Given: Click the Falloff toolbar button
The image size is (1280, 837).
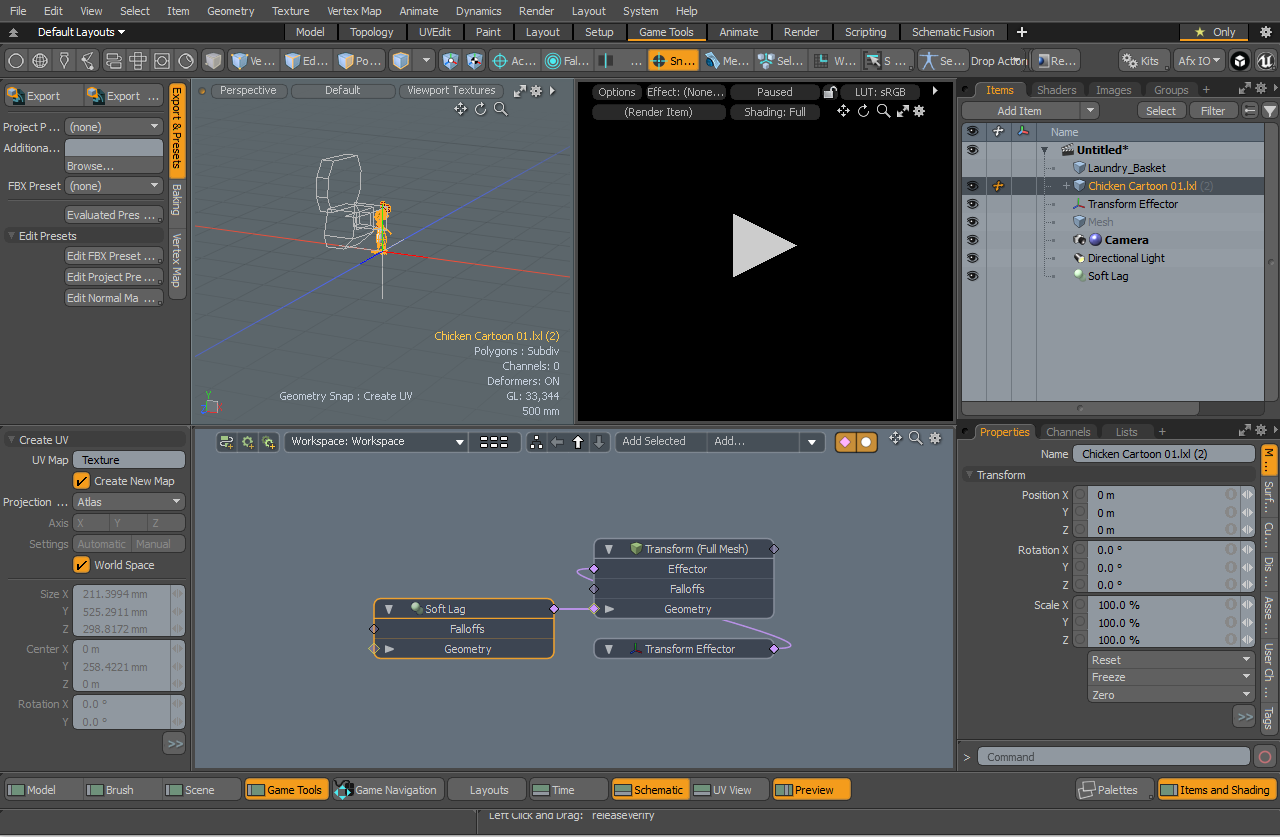Looking at the screenshot, I should pyautogui.click(x=567, y=61).
